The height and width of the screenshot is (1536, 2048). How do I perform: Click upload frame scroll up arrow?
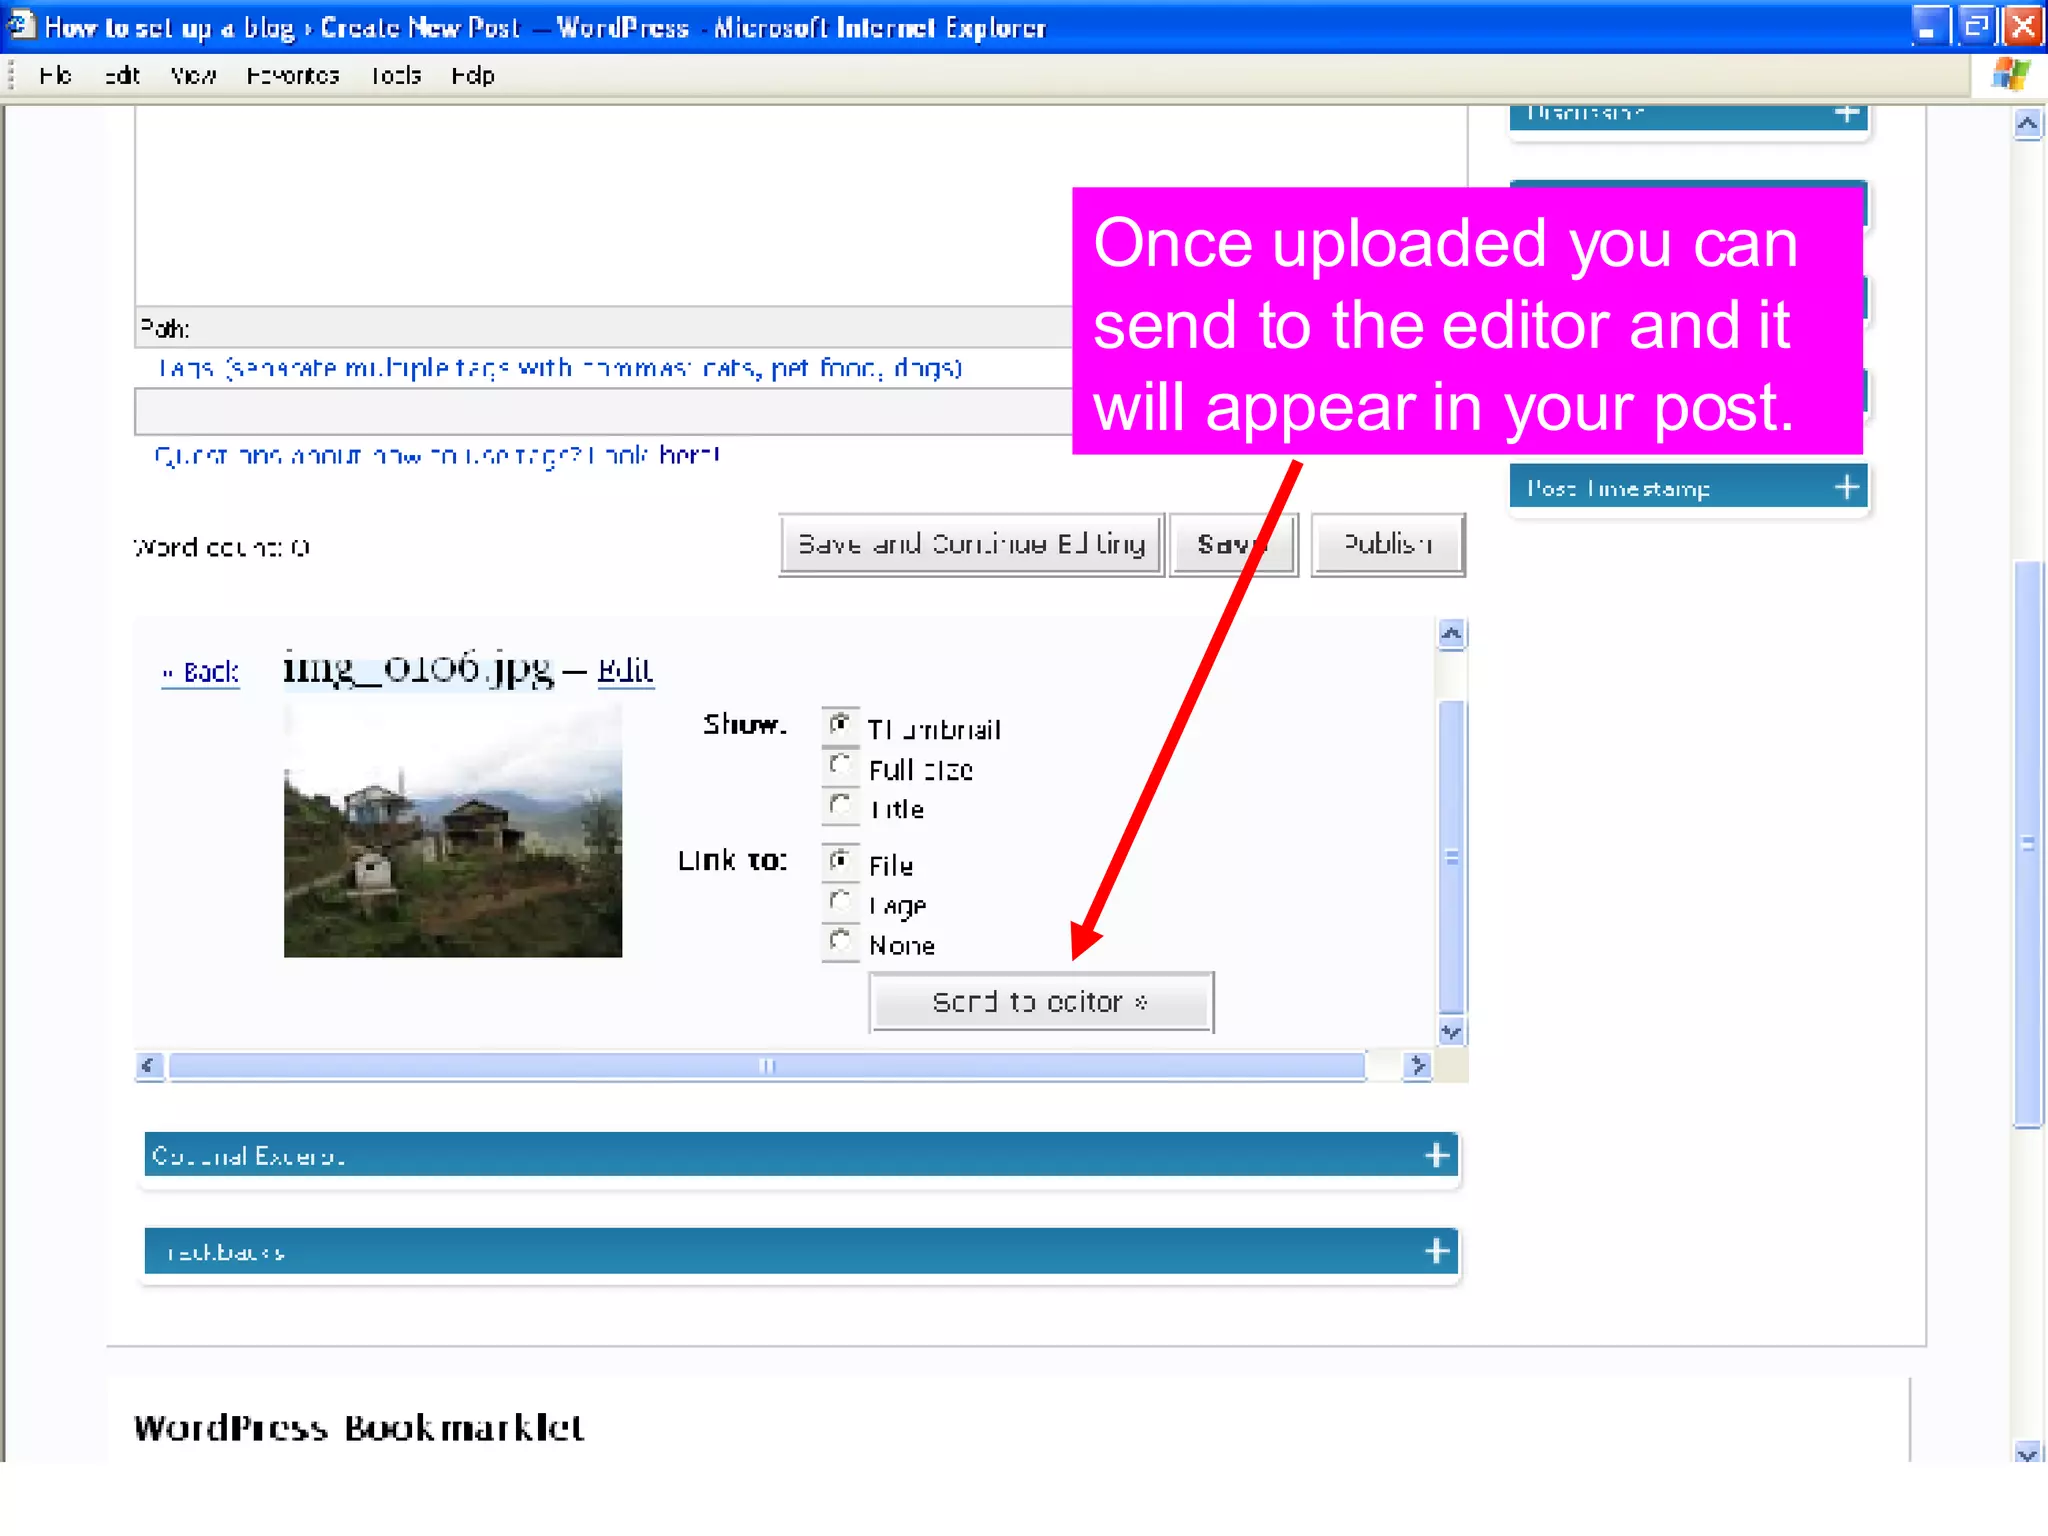tap(1452, 634)
